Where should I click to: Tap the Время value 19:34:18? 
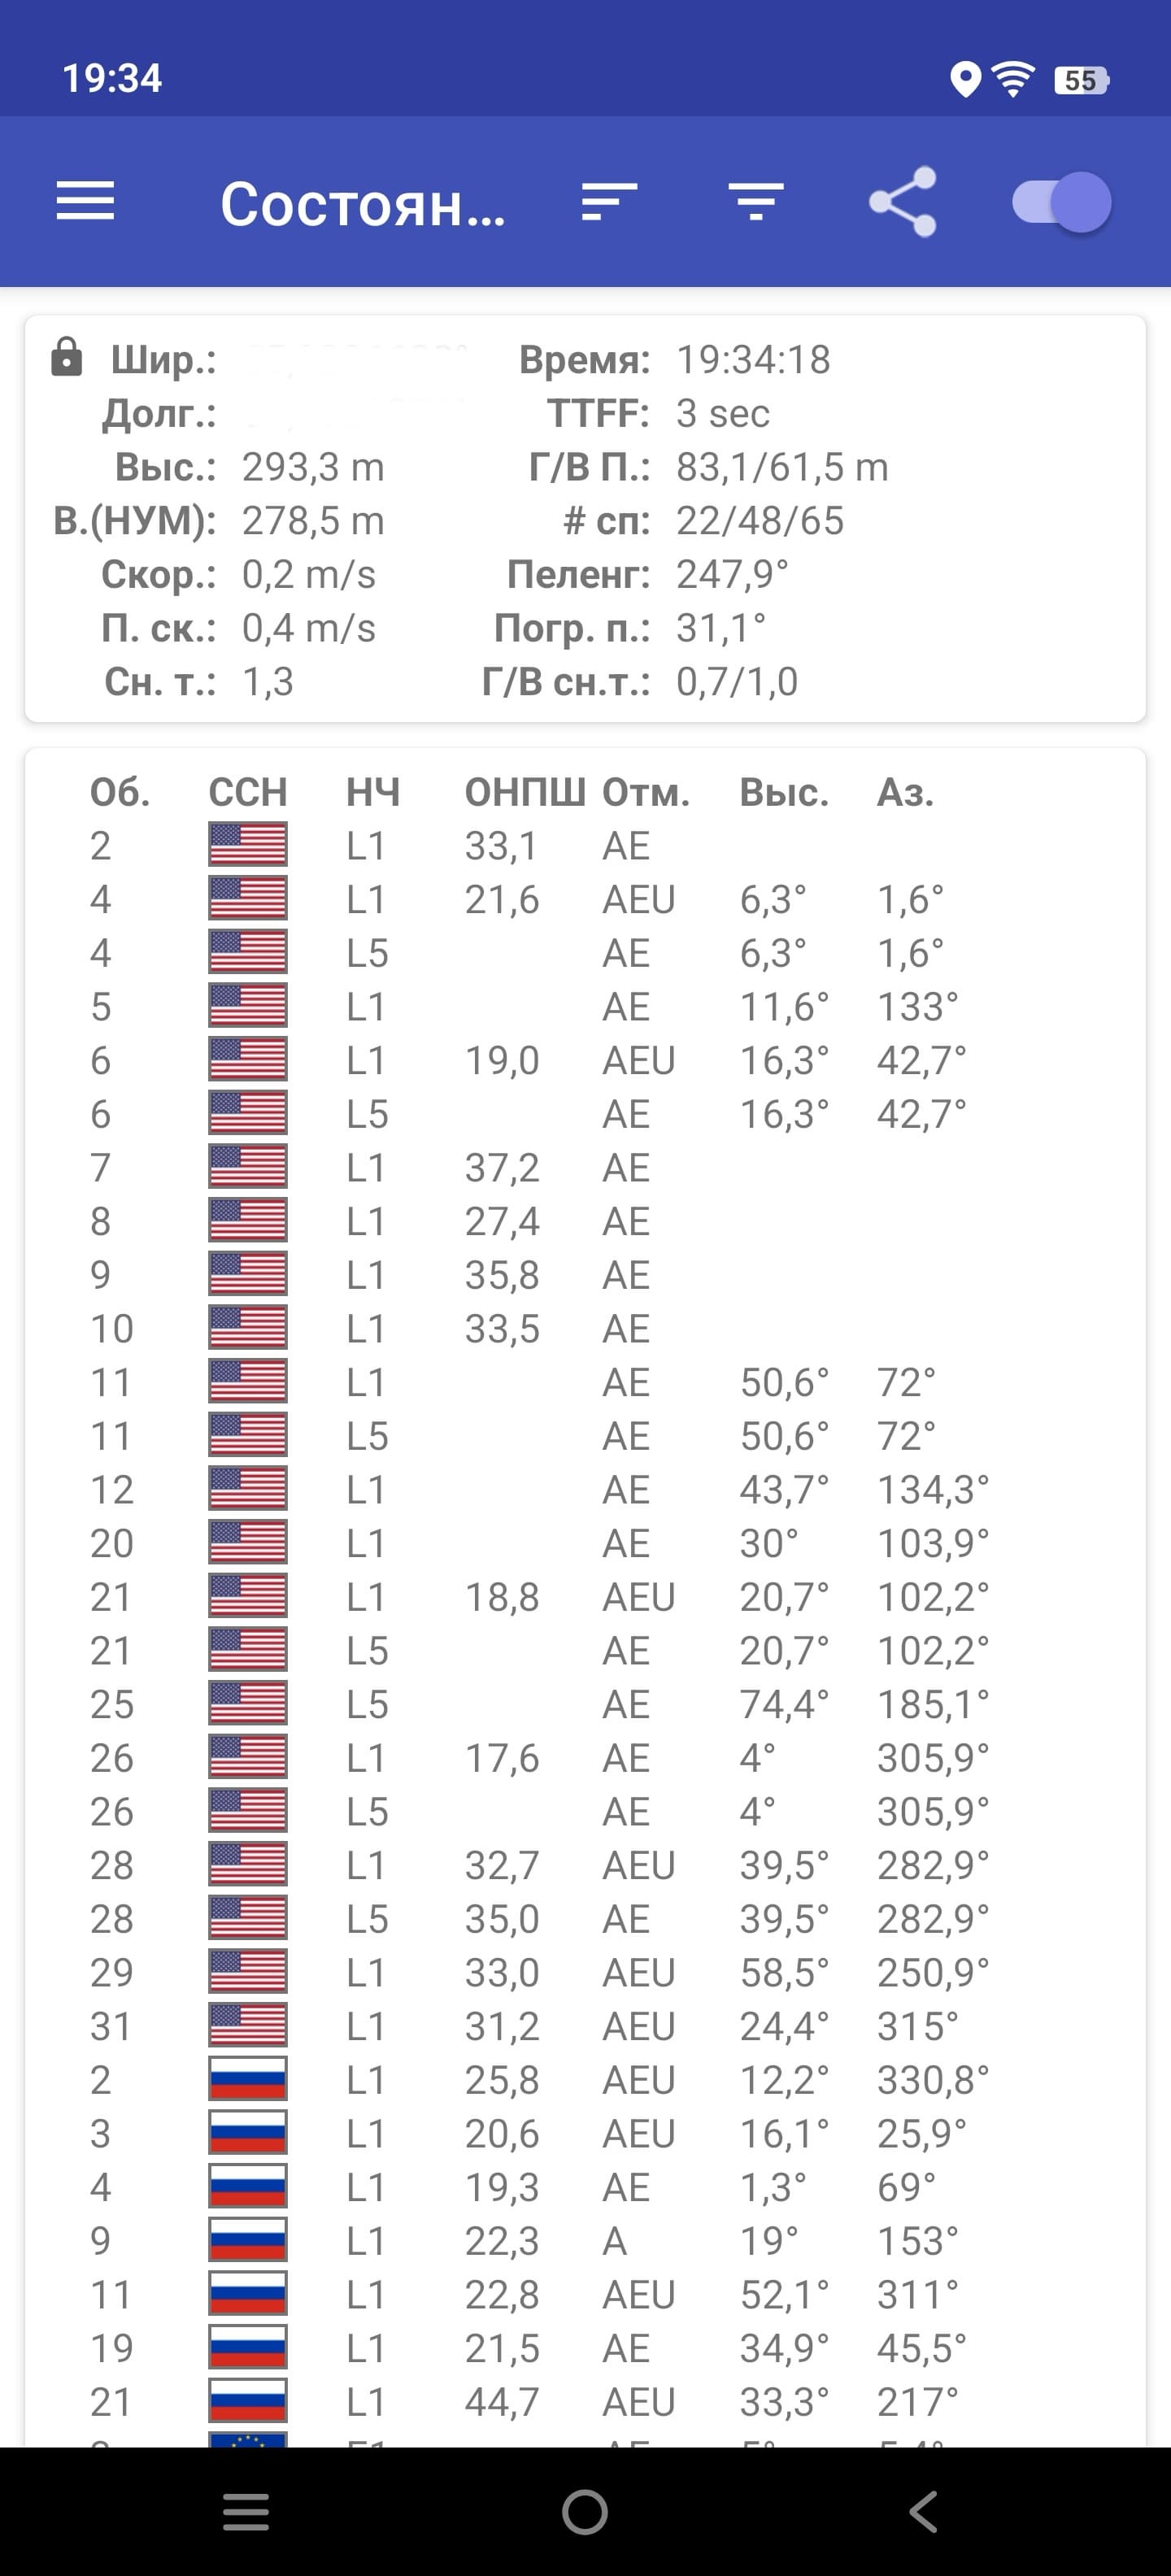tap(753, 359)
